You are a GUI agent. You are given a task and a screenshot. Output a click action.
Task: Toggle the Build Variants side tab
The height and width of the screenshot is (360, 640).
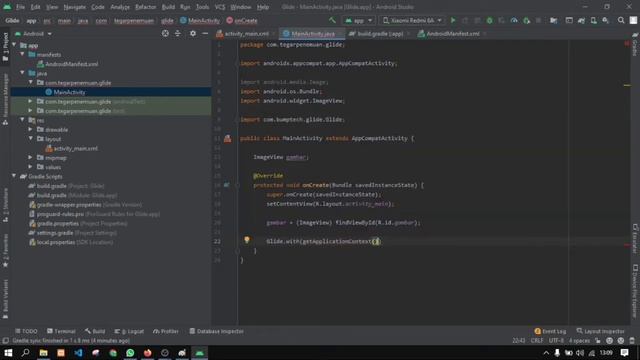[x=5, y=299]
